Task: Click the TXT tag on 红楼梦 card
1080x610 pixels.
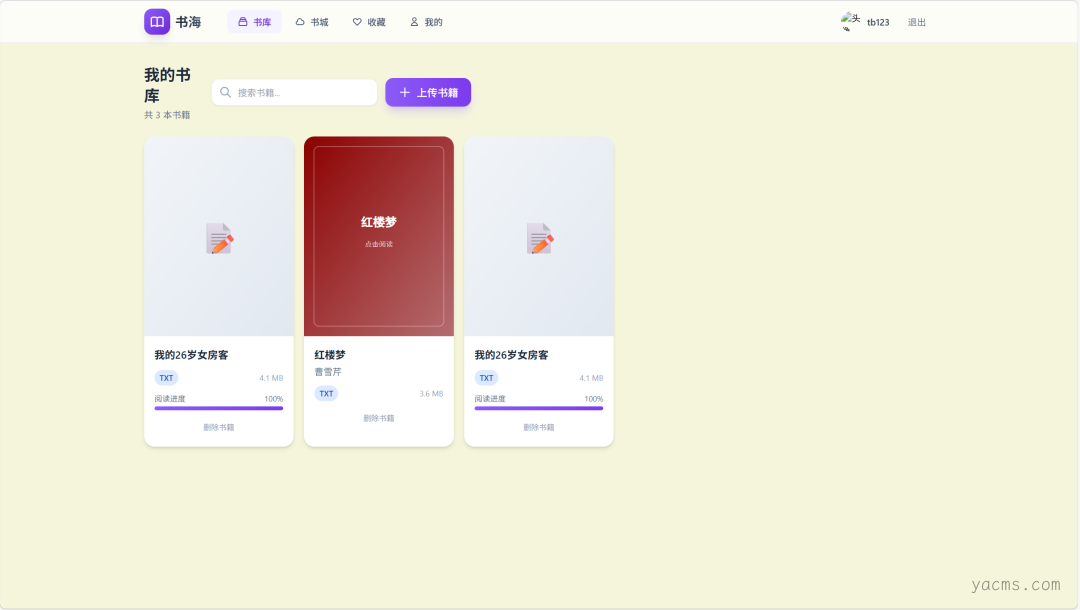Action: tap(326, 394)
